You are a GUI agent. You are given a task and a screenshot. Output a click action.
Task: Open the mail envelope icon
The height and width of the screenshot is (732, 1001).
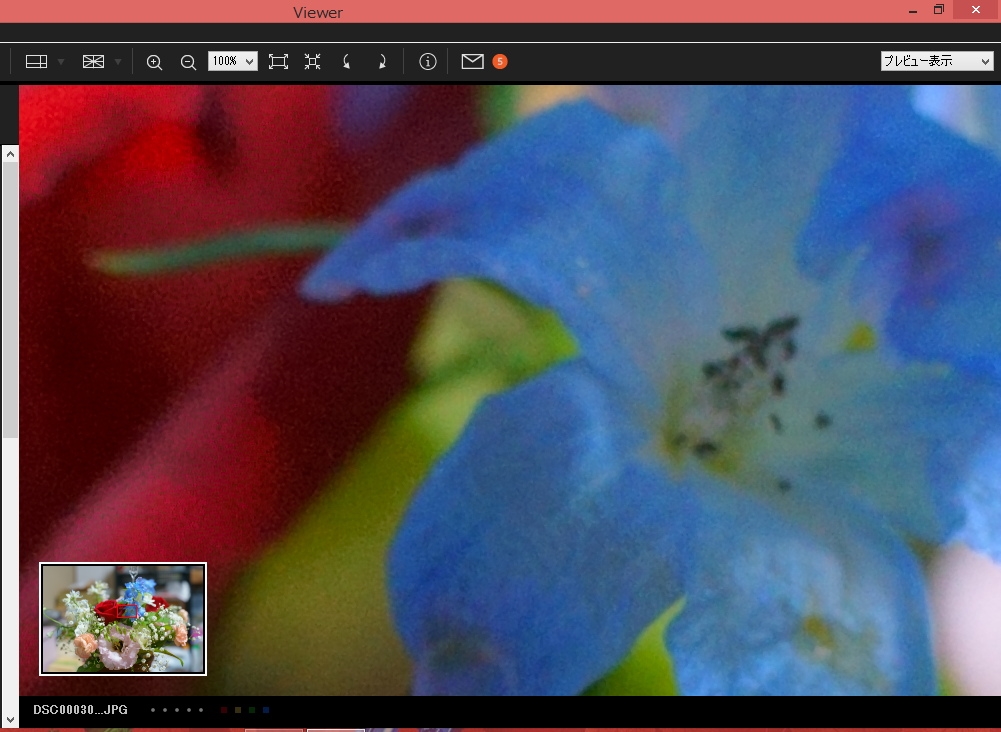click(x=472, y=61)
